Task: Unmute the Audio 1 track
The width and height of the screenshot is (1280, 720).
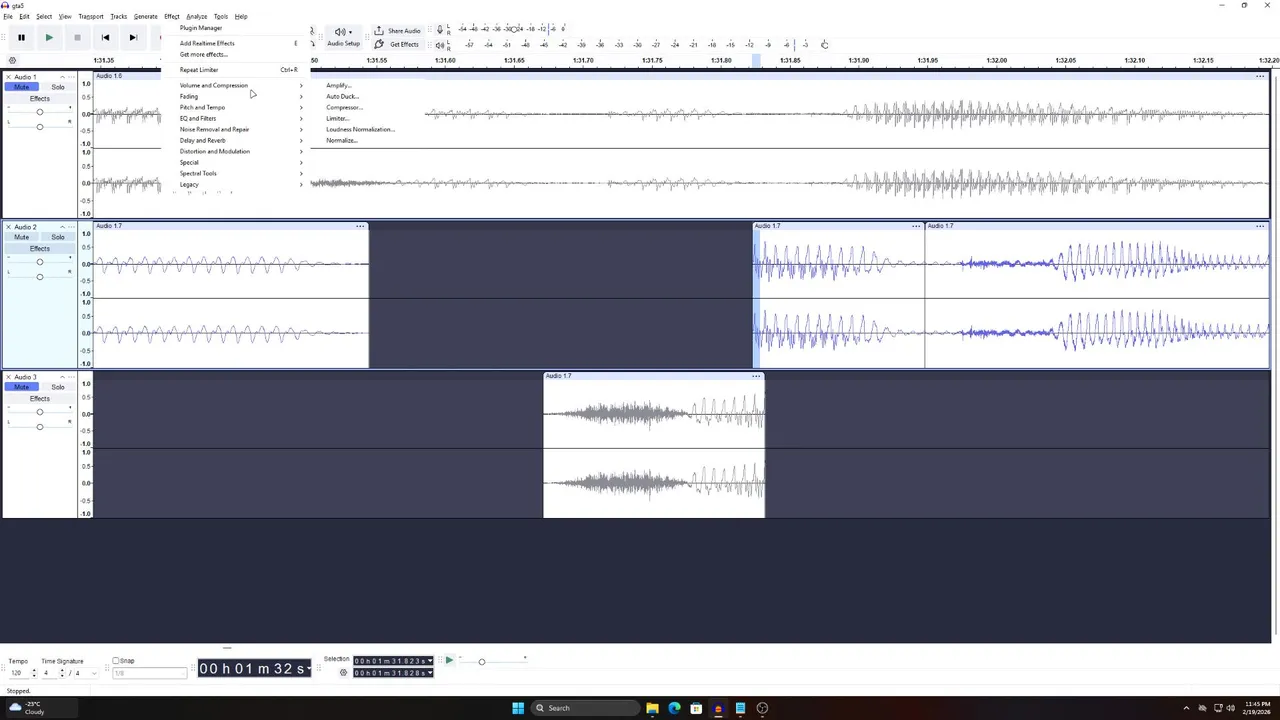Action: pyautogui.click(x=22, y=87)
